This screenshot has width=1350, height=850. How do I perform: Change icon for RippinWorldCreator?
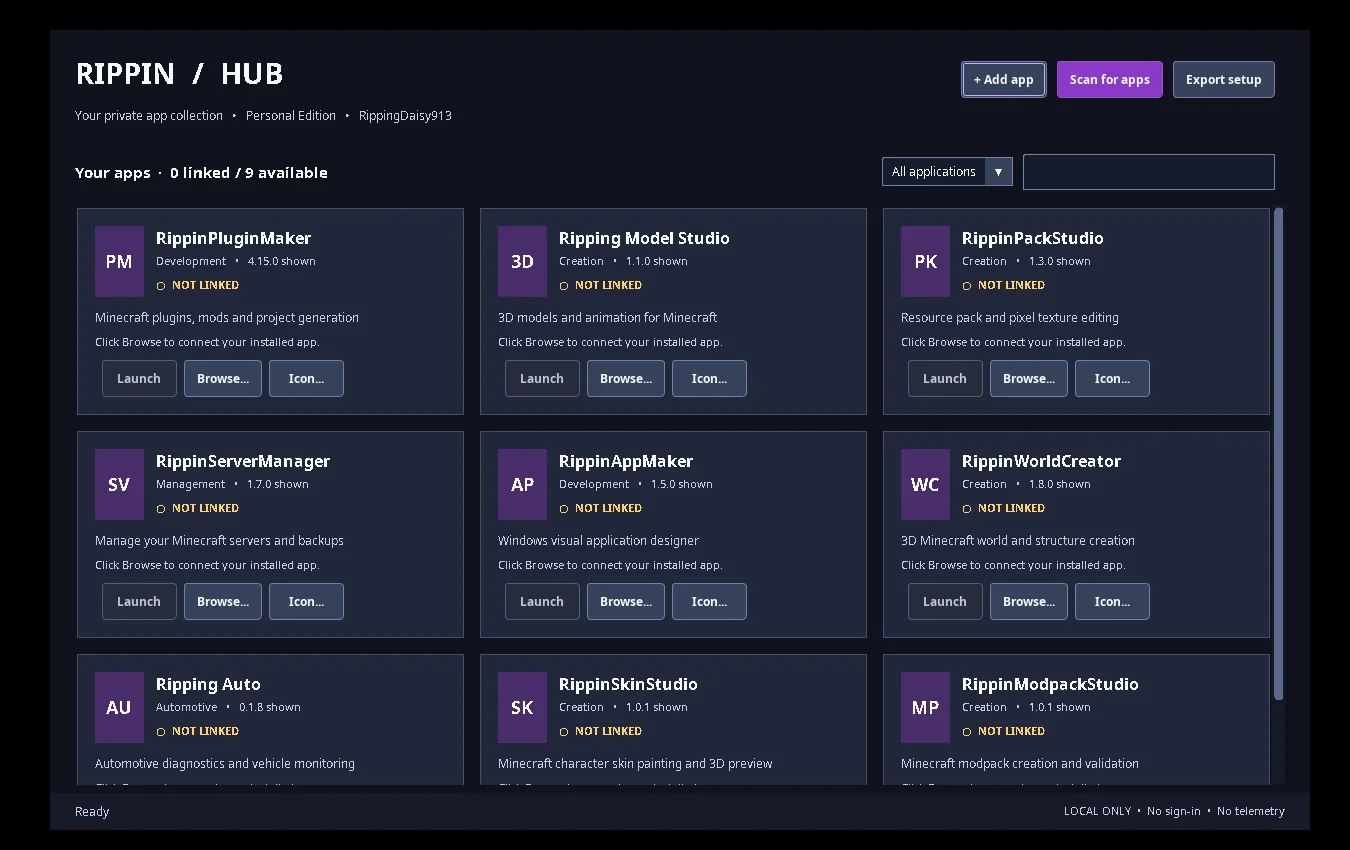1112,602
